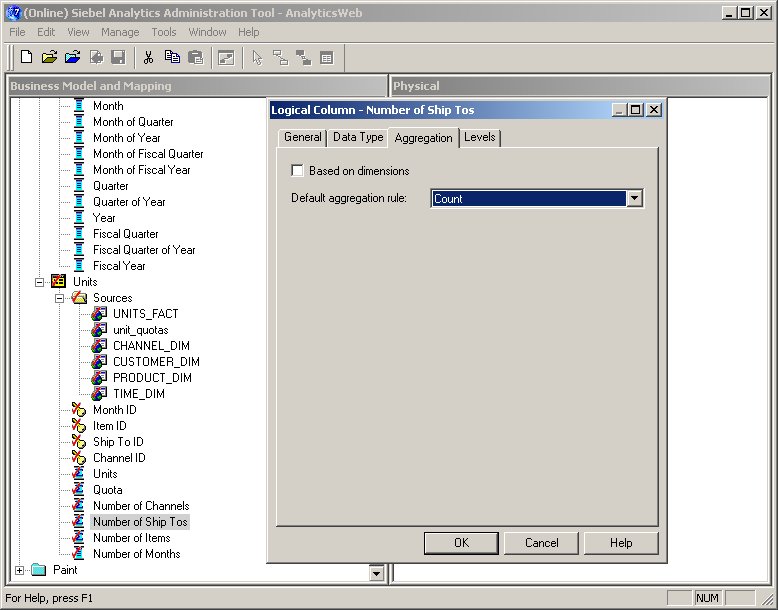
Task: Open the File menu
Action: pos(17,32)
